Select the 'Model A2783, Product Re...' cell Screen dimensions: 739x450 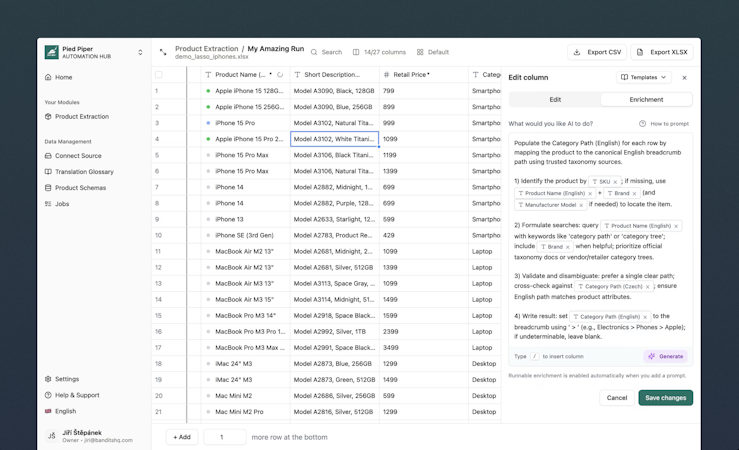click(x=335, y=235)
